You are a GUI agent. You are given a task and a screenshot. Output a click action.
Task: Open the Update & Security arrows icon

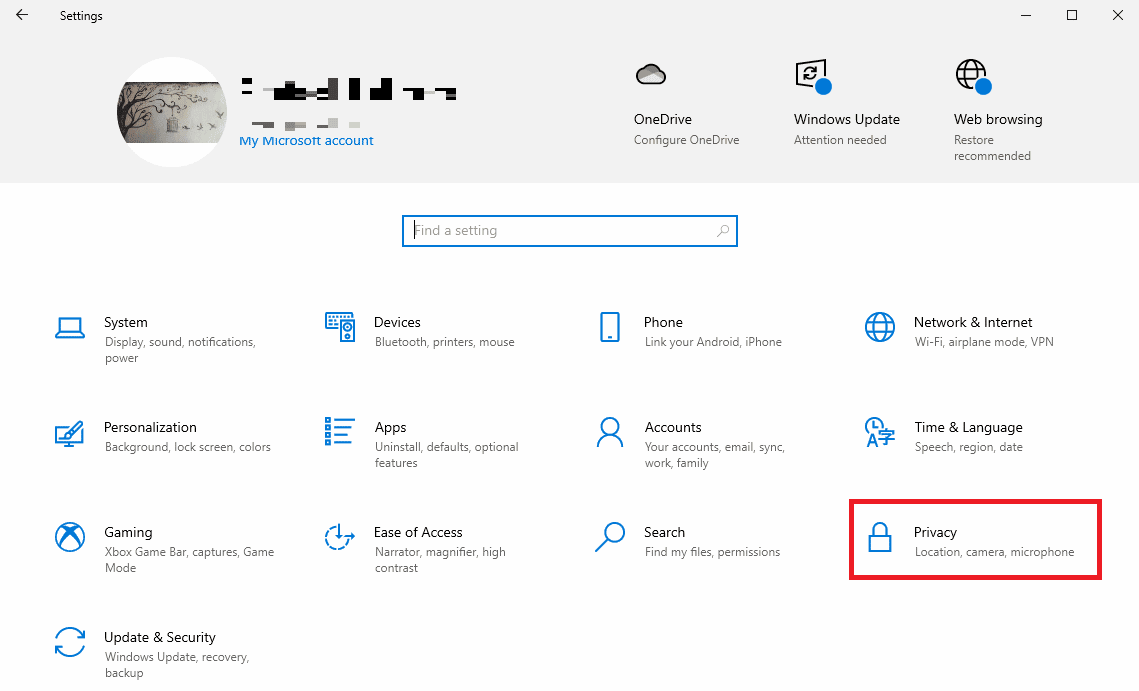[x=70, y=642]
